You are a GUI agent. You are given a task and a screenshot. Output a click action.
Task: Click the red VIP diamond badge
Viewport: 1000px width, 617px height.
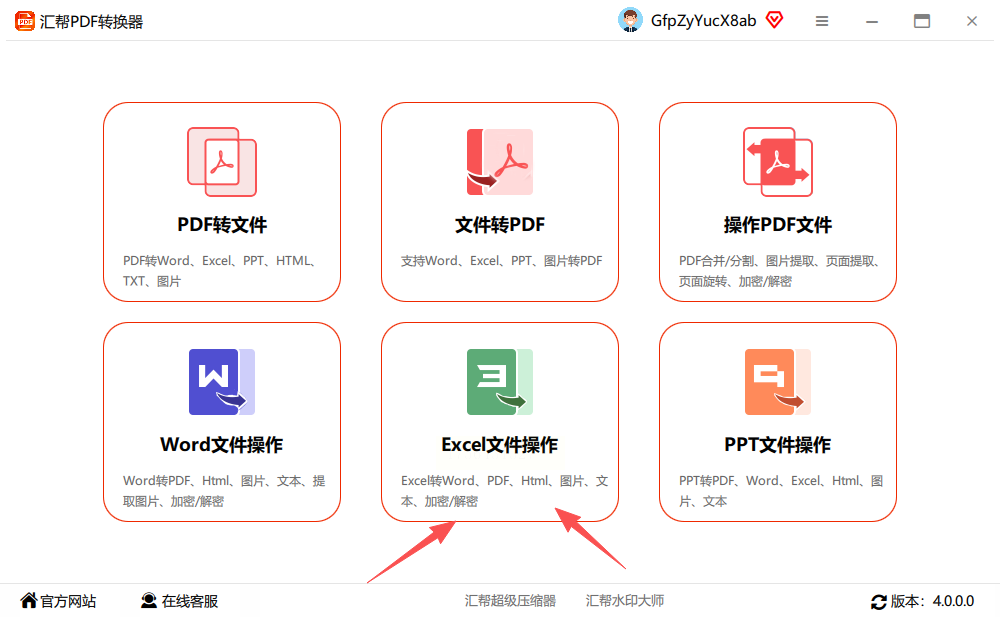coord(774,20)
